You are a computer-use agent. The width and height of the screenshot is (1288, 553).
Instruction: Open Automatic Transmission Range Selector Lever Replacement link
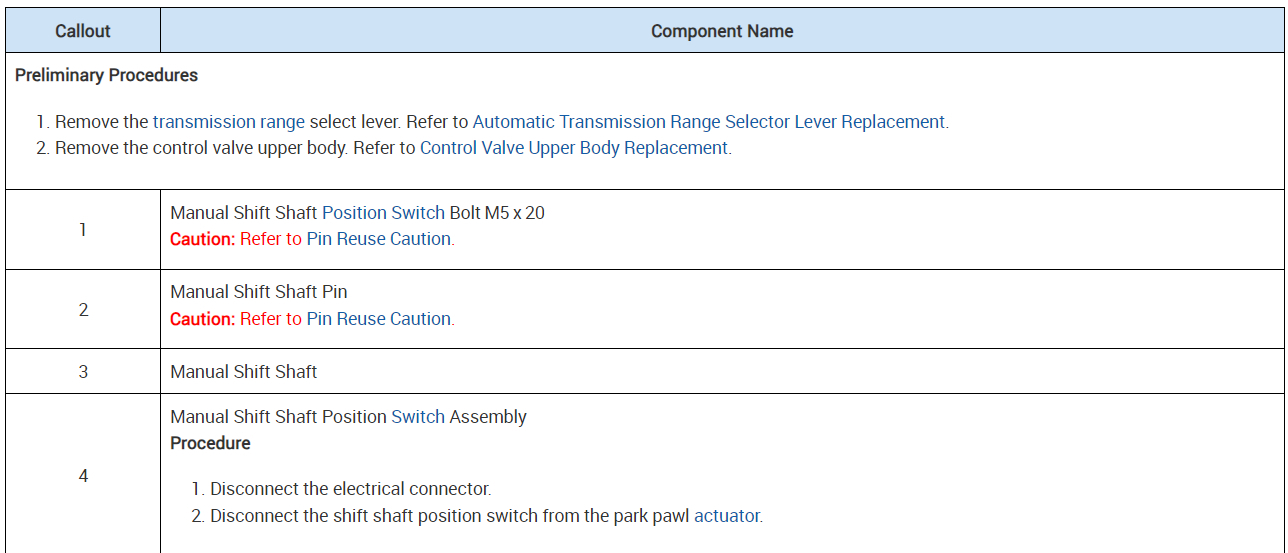(709, 122)
